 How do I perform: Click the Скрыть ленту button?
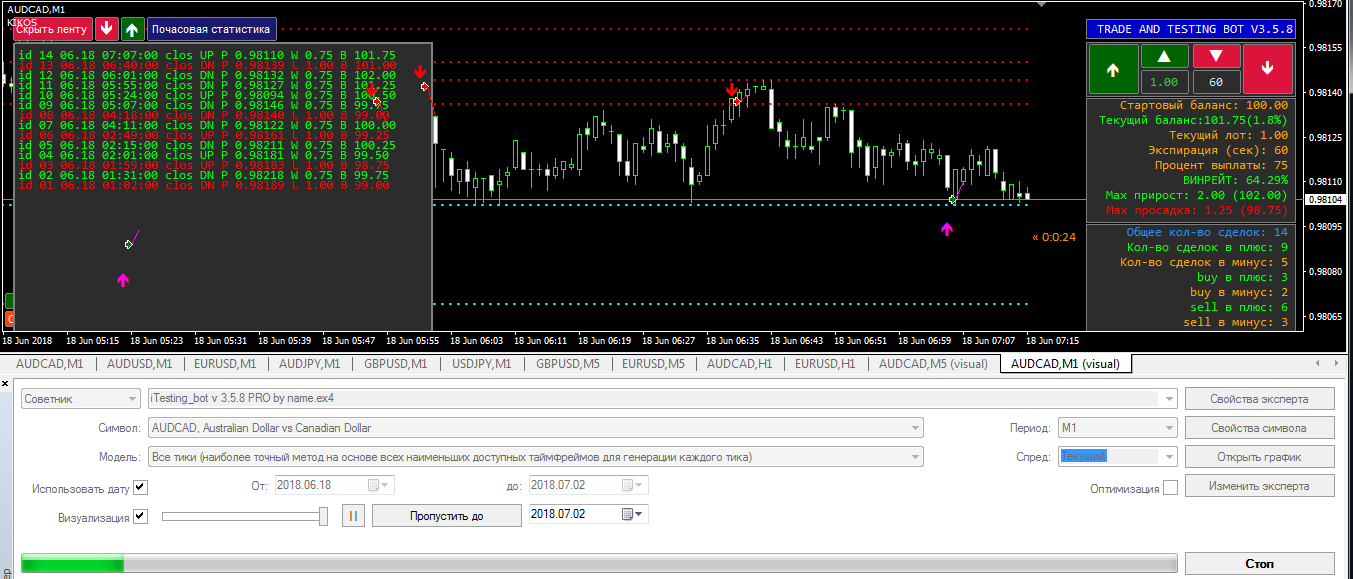click(51, 29)
